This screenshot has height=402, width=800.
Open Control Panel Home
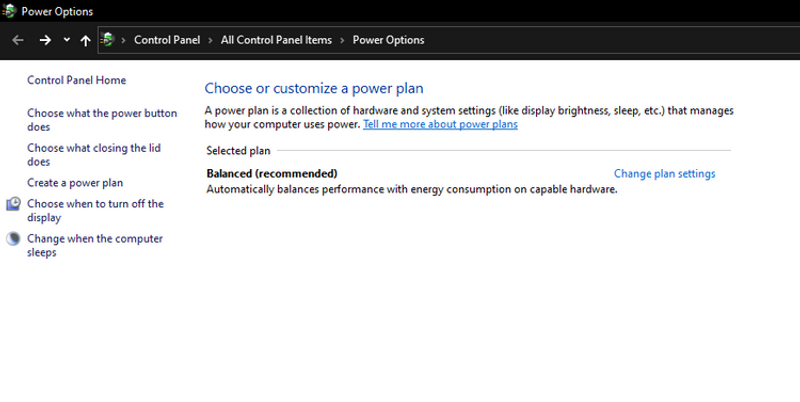[76, 80]
